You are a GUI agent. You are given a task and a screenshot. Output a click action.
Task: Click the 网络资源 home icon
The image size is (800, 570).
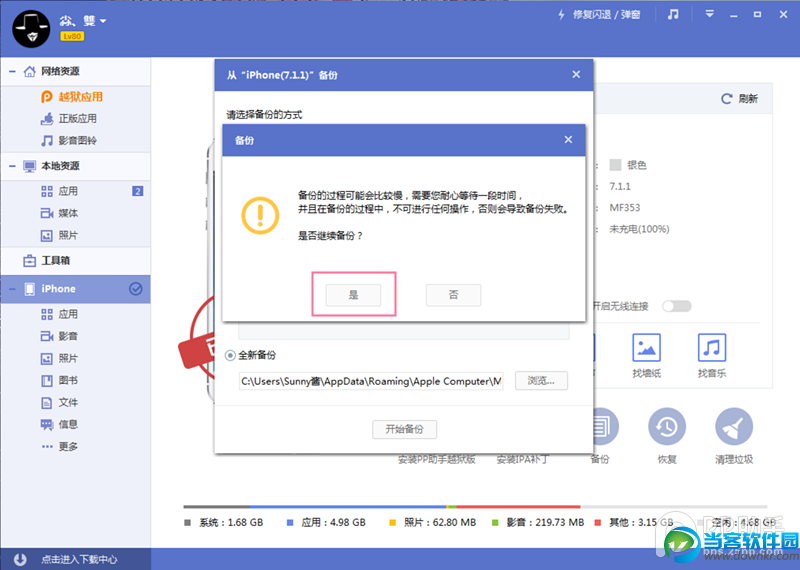30,71
